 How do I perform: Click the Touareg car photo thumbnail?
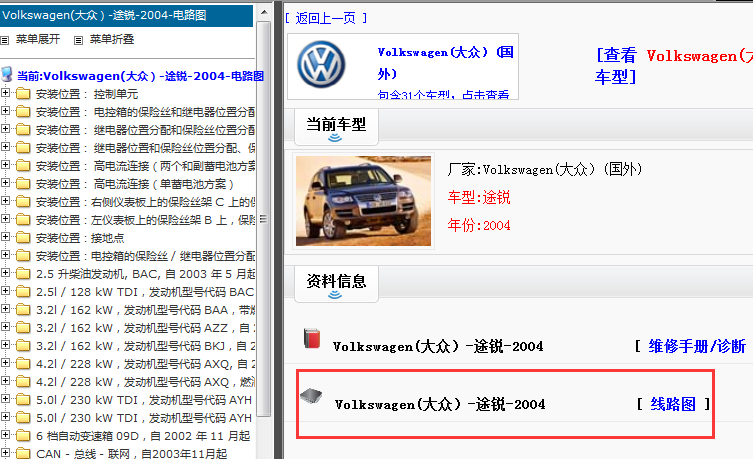point(363,201)
